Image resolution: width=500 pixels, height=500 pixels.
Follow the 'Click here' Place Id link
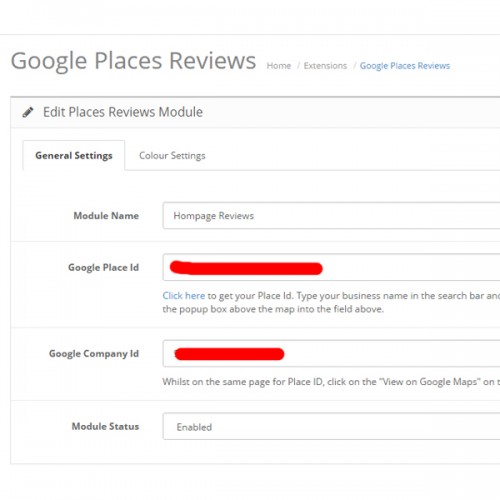point(184,296)
